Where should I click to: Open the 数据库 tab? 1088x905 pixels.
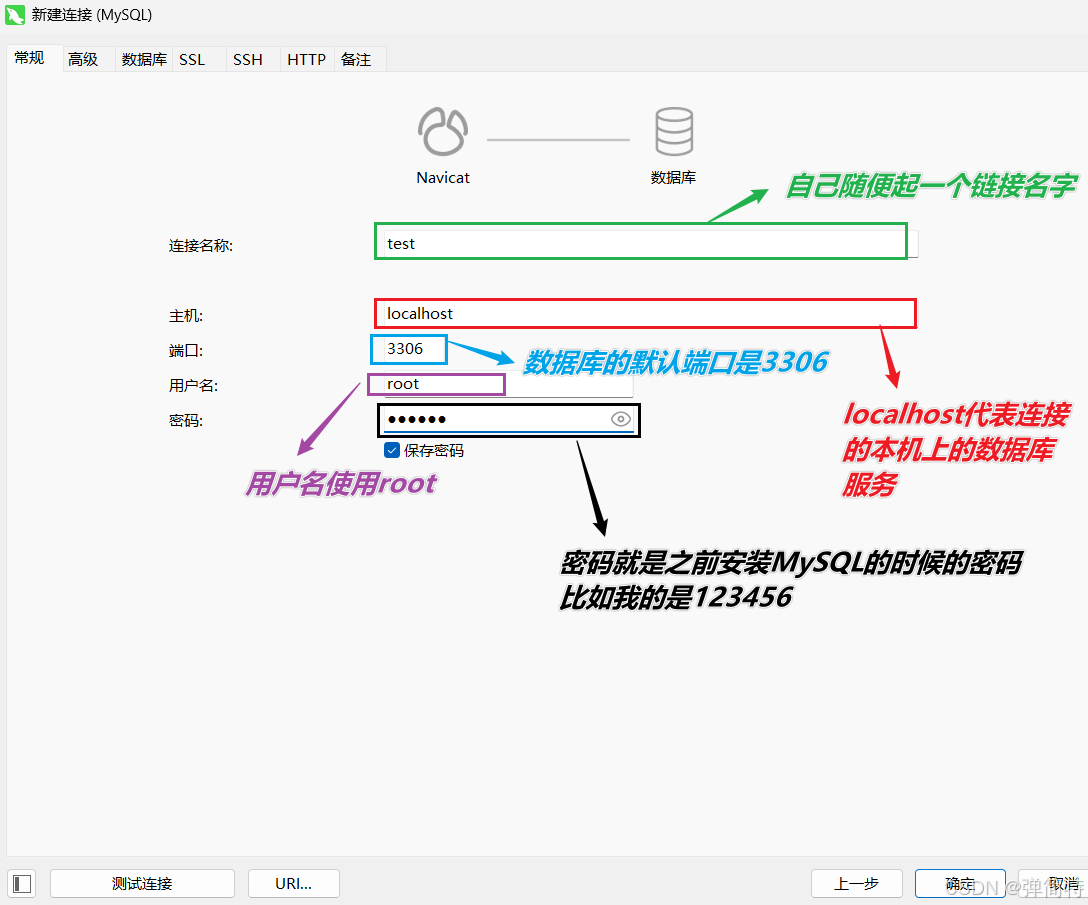(144, 60)
